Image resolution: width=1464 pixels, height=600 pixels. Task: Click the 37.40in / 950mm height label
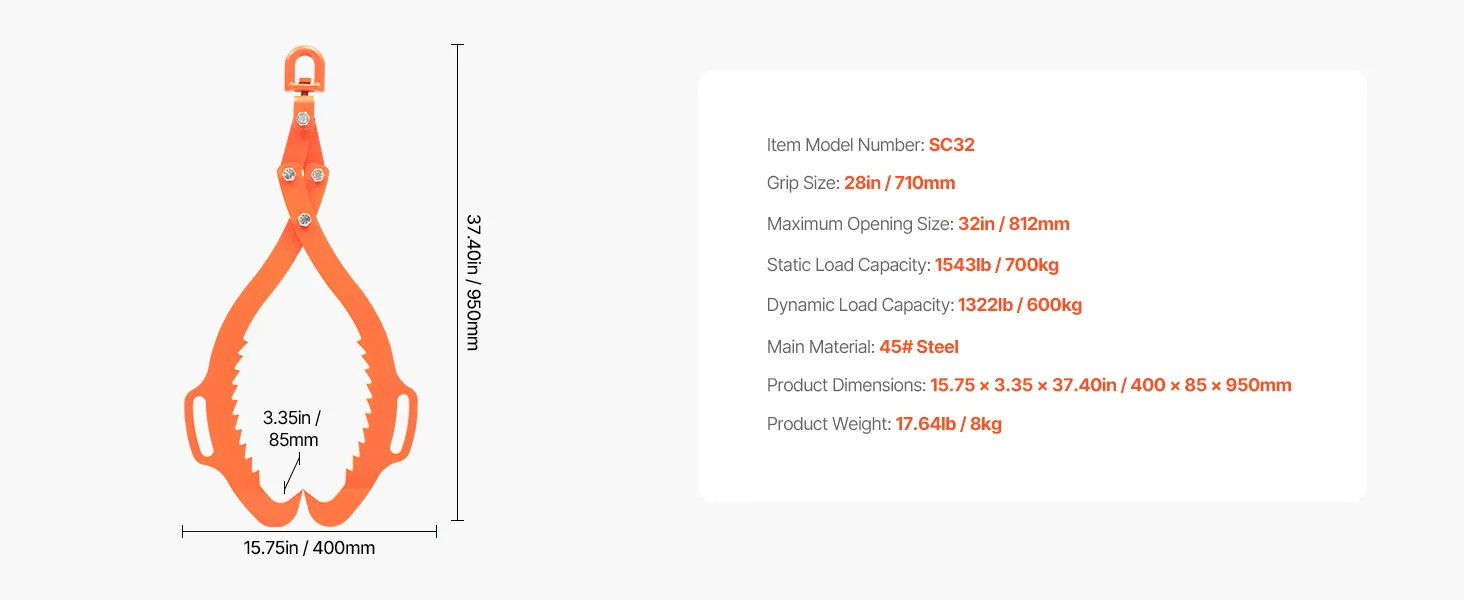pyautogui.click(x=473, y=281)
